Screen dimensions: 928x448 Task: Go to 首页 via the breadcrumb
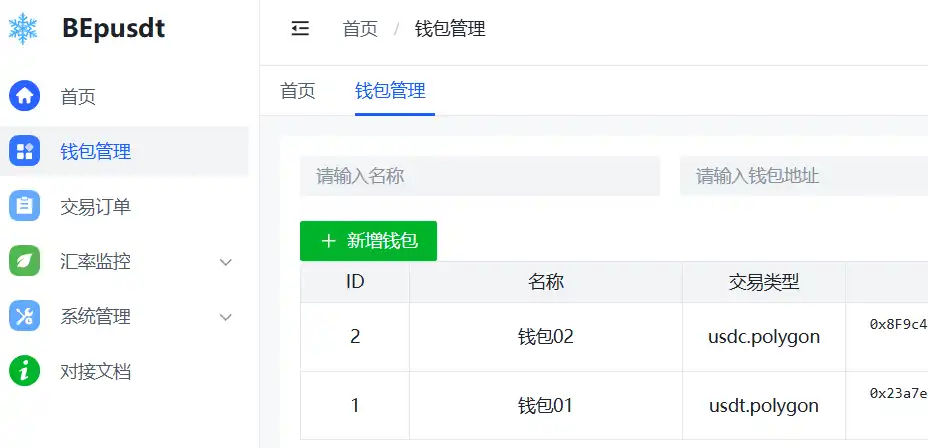(x=360, y=29)
